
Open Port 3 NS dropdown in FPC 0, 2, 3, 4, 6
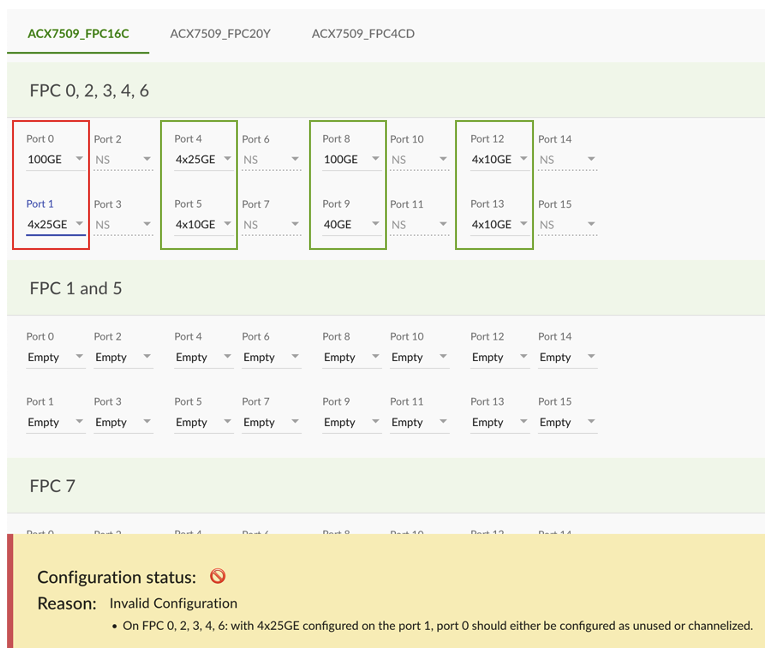[123, 225]
